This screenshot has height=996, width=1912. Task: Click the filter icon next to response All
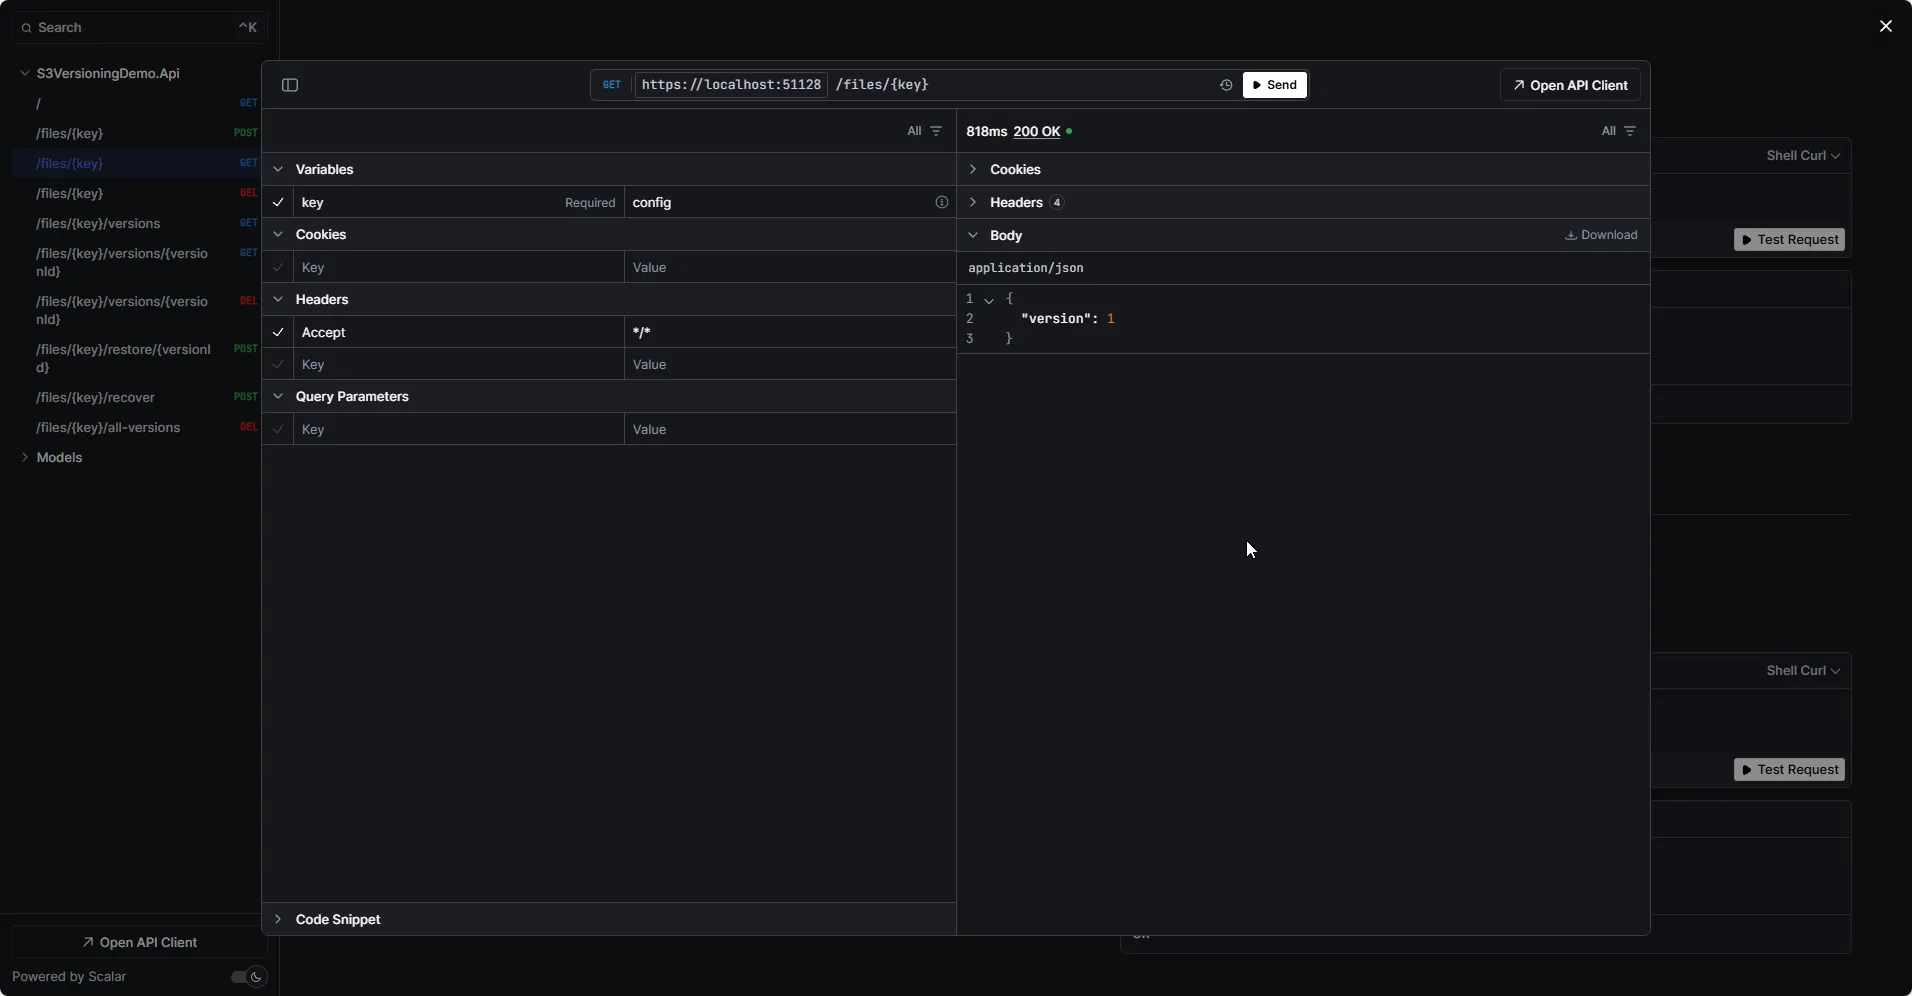tap(1630, 131)
